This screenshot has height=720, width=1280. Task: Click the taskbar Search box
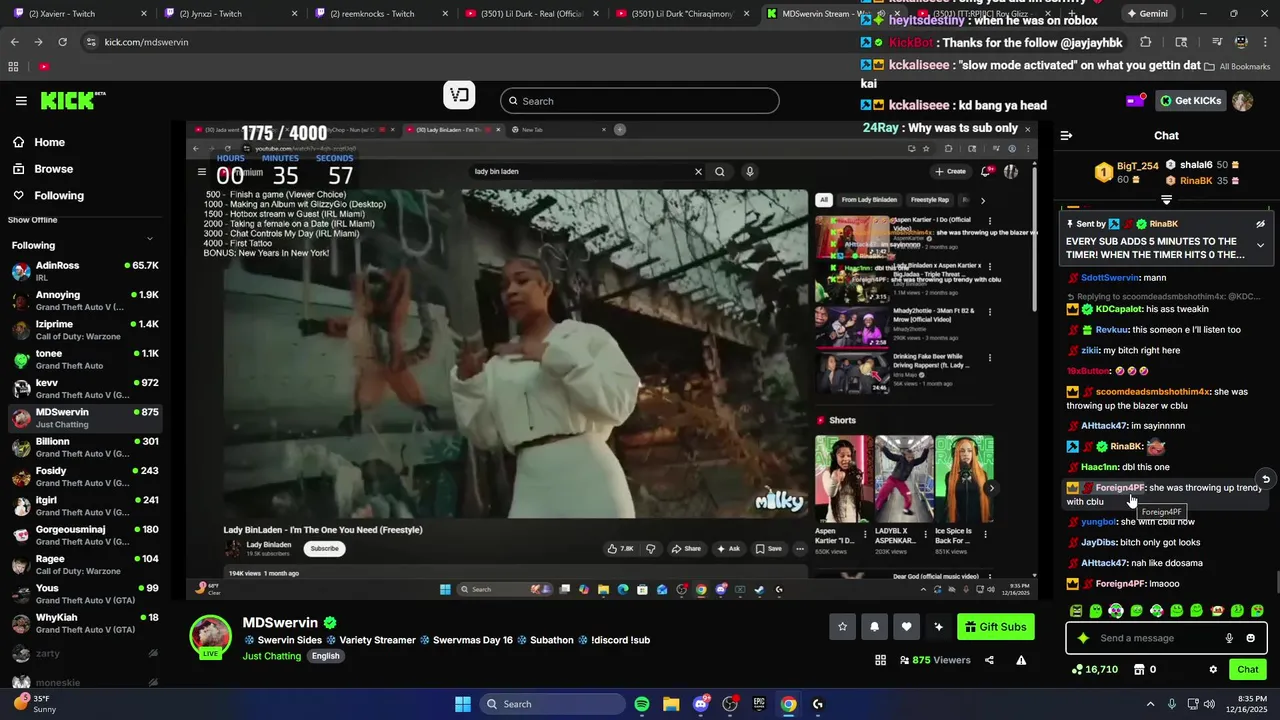pyautogui.click(x=550, y=704)
